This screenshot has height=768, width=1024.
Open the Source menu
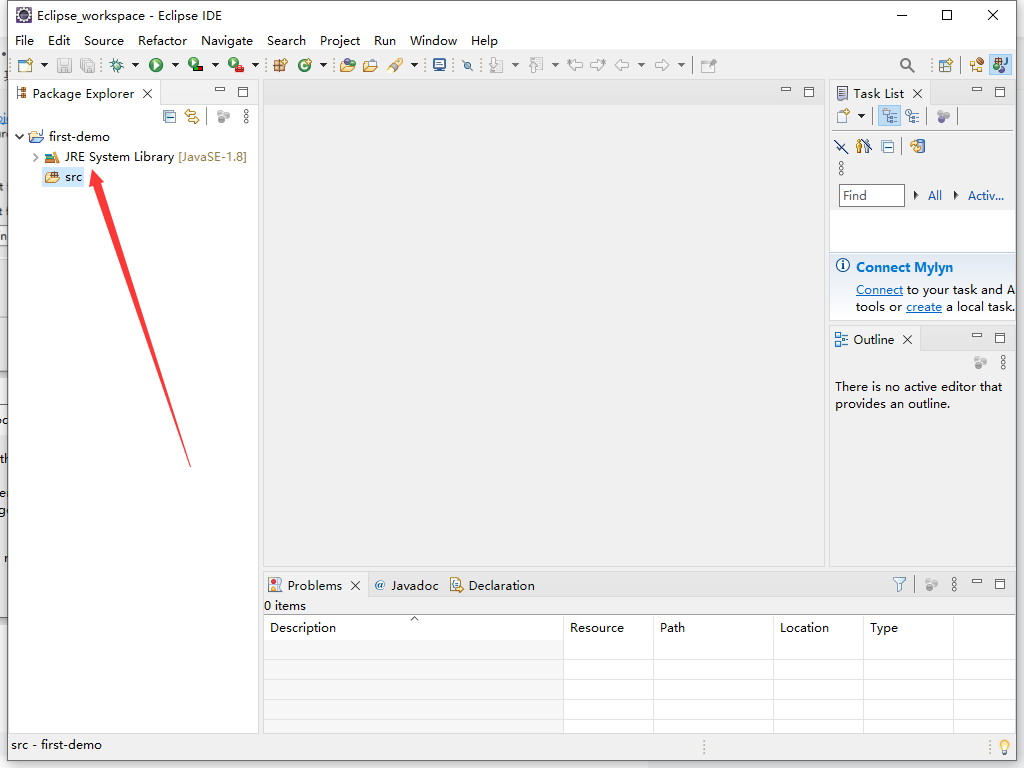click(104, 40)
